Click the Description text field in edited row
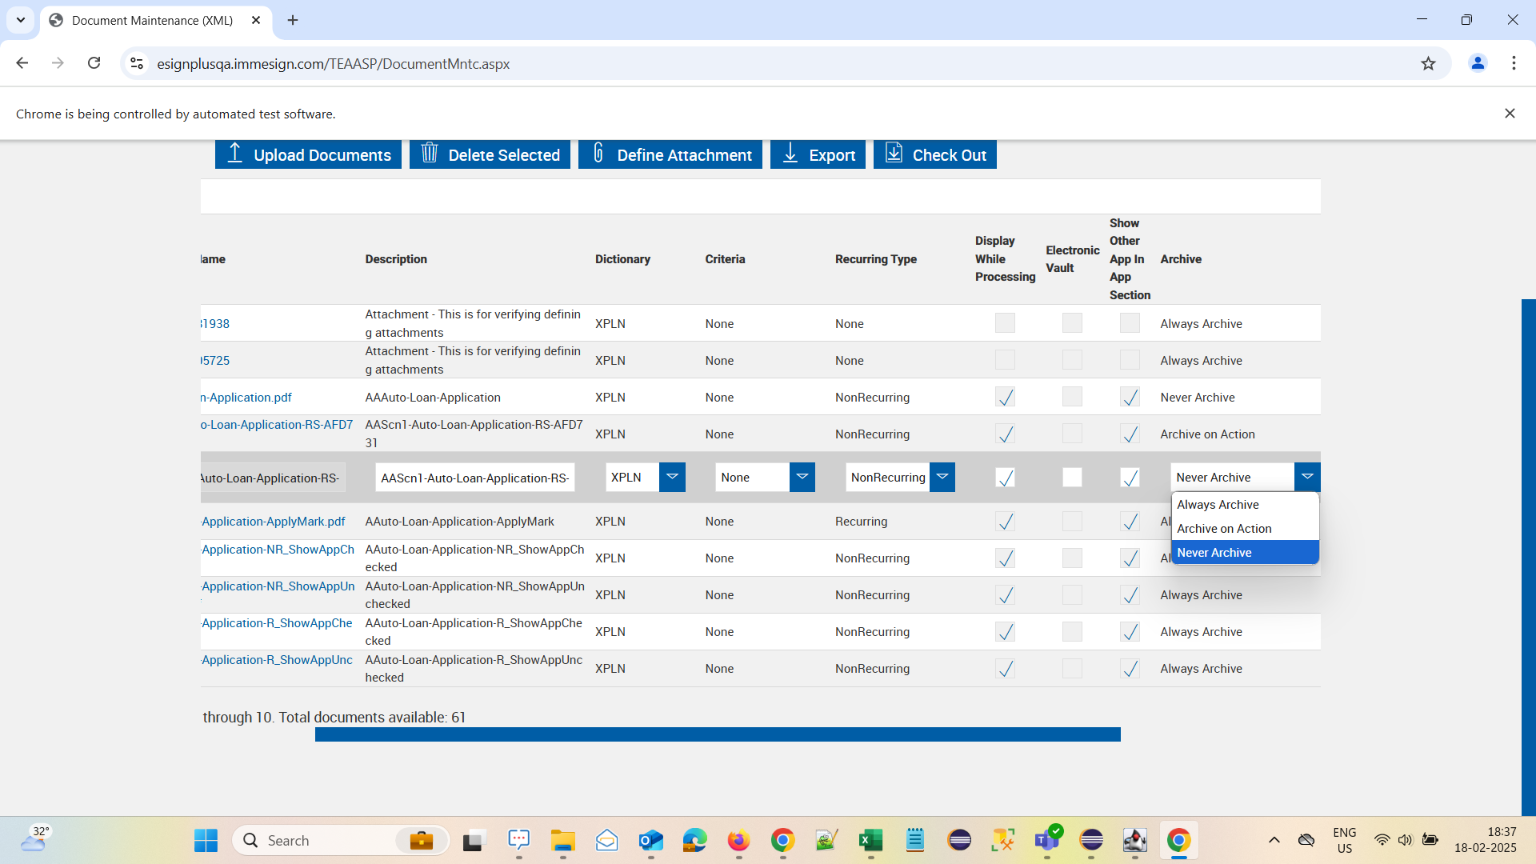Screen dimensions: 1536x864 [x=475, y=478]
